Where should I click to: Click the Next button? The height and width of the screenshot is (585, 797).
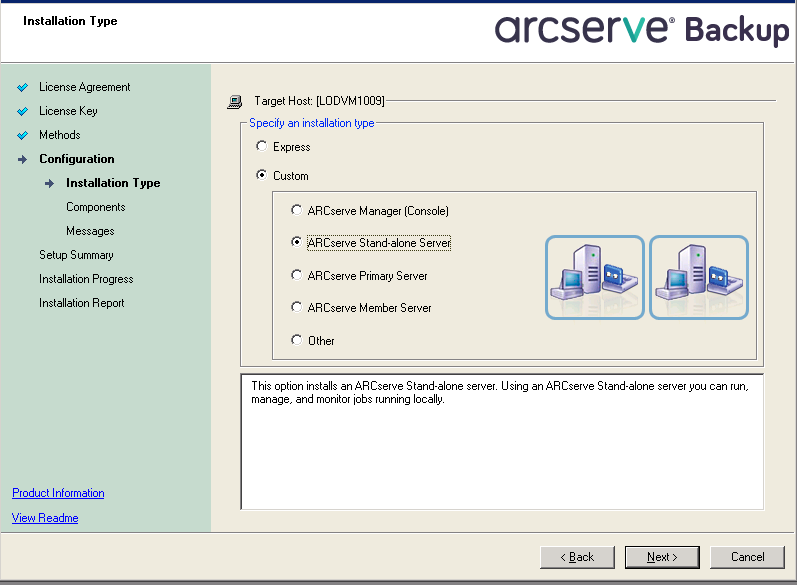coord(662,557)
